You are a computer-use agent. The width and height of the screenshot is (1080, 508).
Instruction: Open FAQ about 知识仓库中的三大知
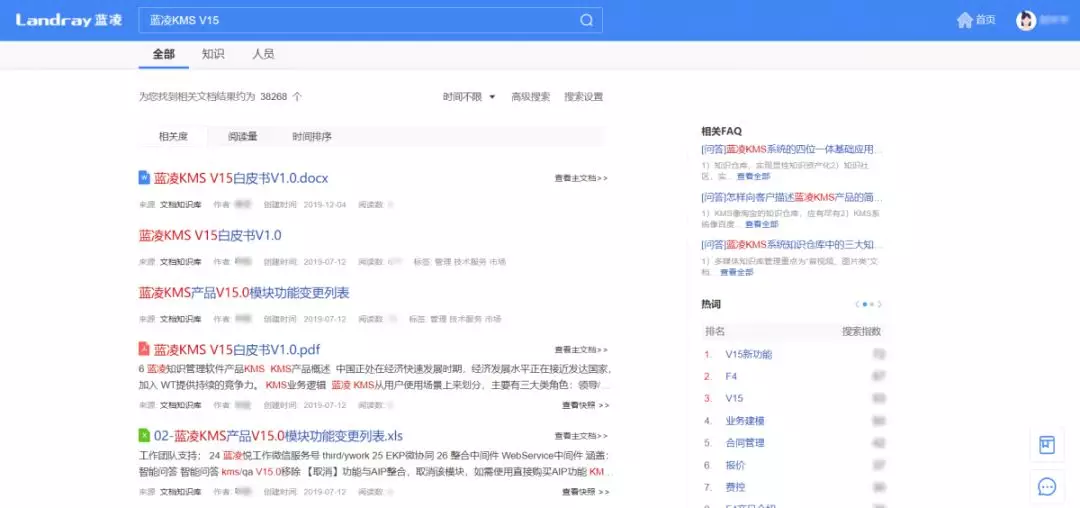[x=792, y=244]
